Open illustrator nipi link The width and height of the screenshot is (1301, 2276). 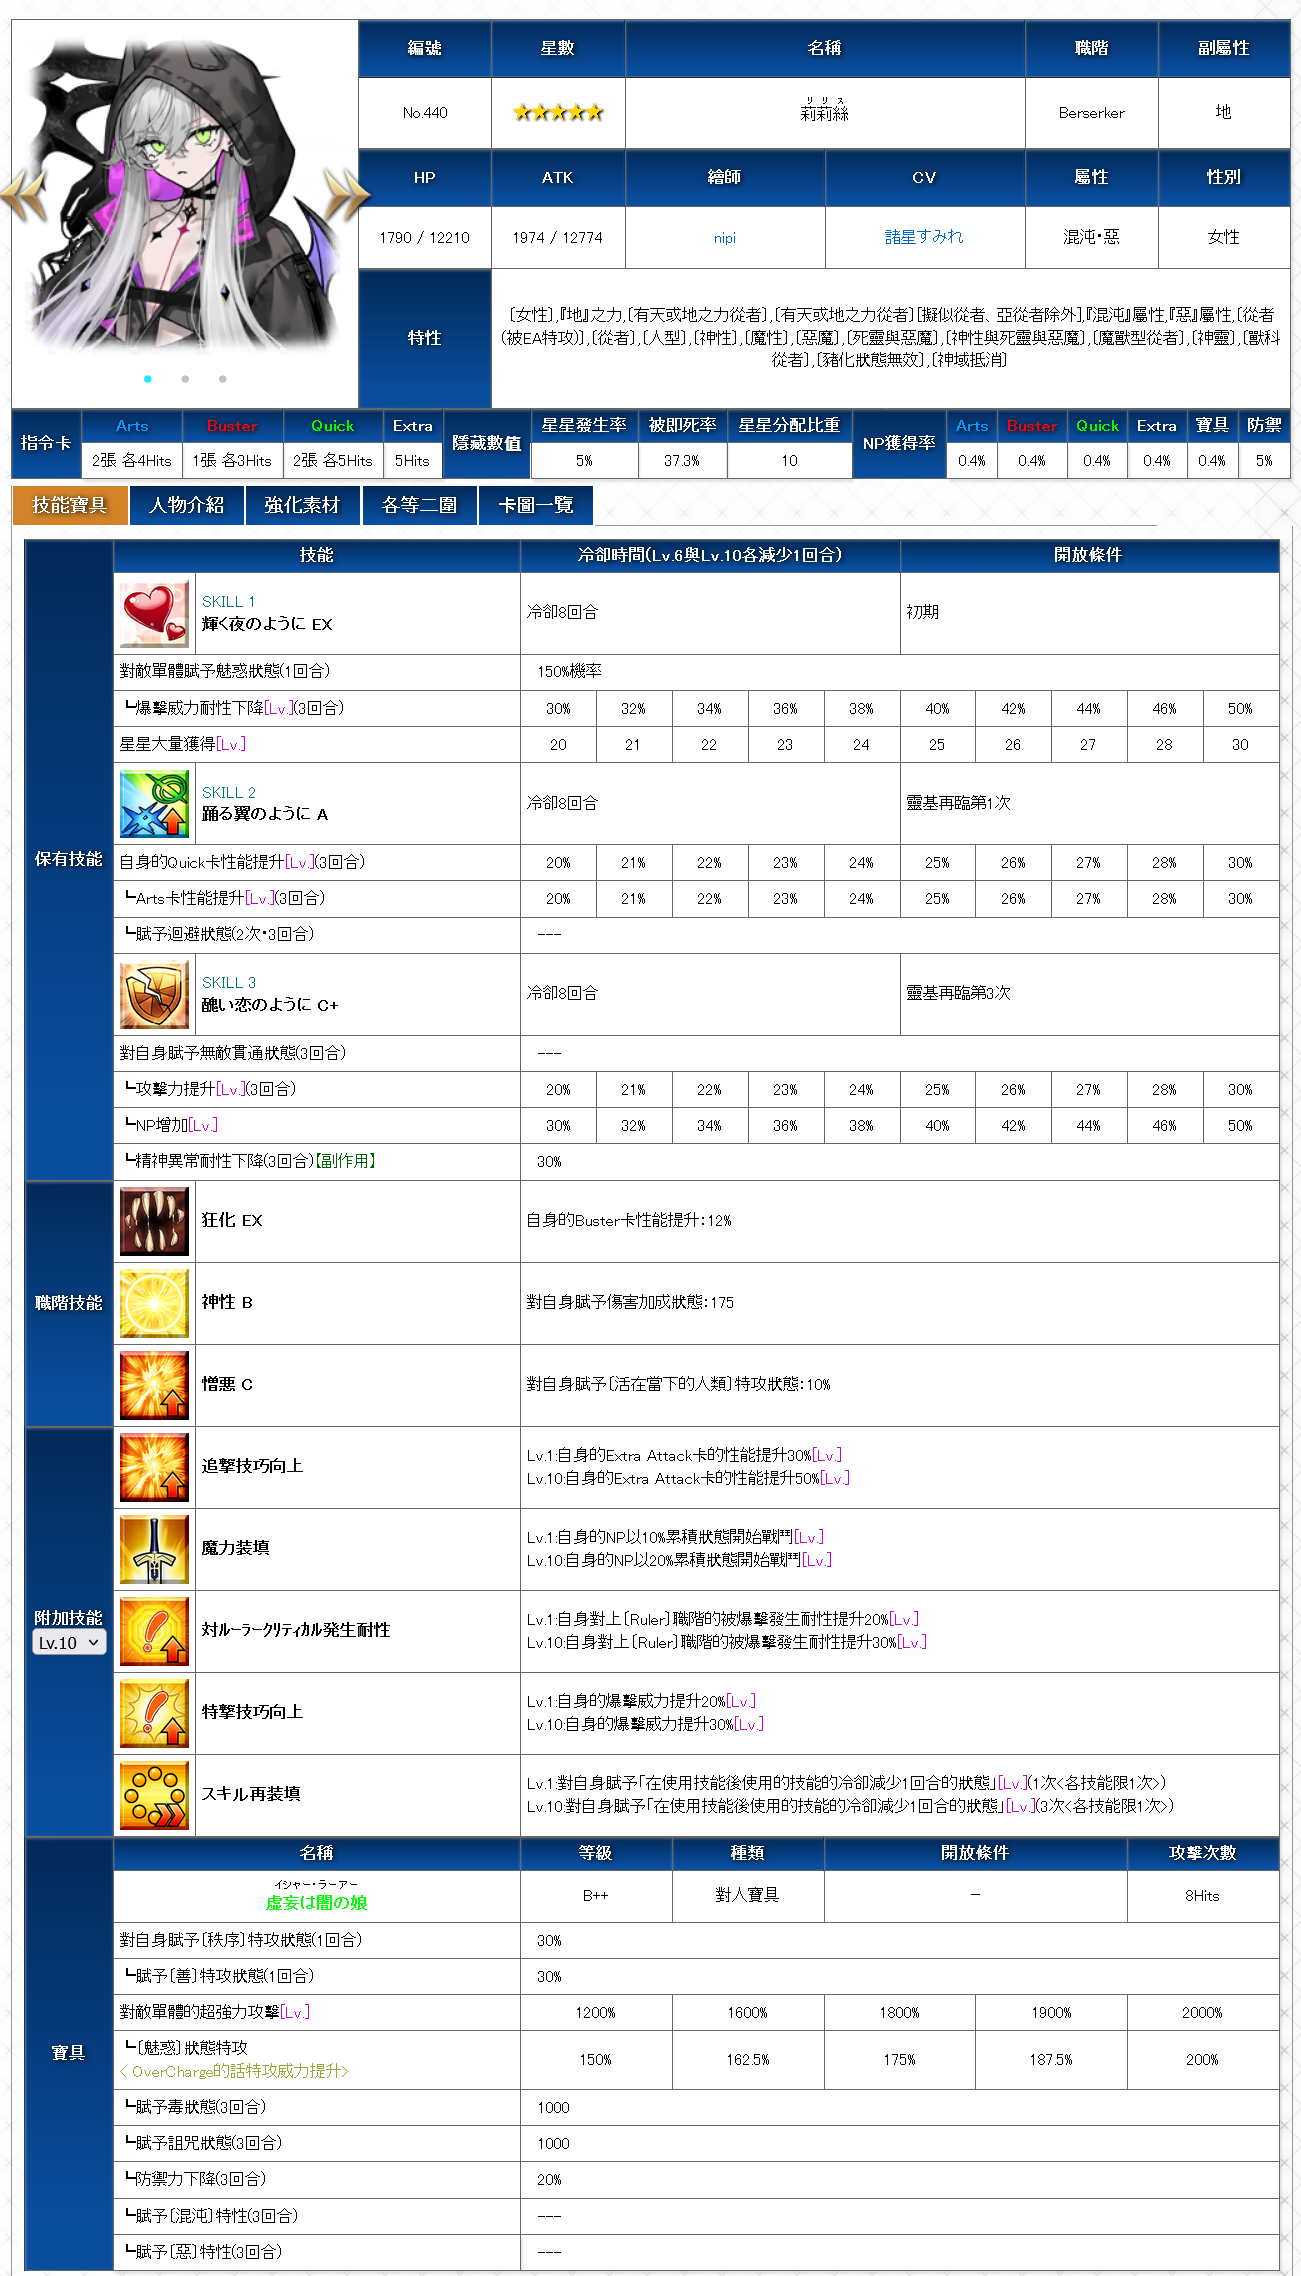(x=725, y=238)
